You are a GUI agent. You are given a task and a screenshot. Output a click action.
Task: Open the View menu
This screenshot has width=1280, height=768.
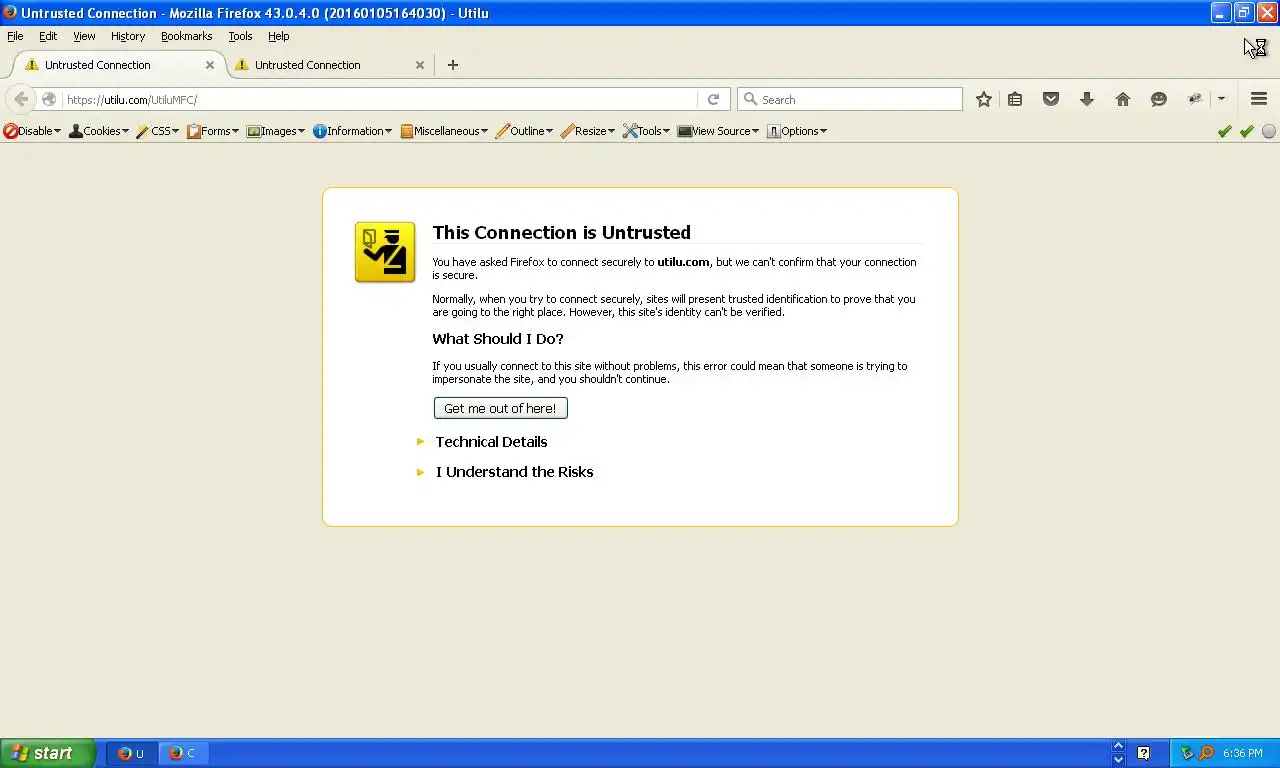pos(84,36)
